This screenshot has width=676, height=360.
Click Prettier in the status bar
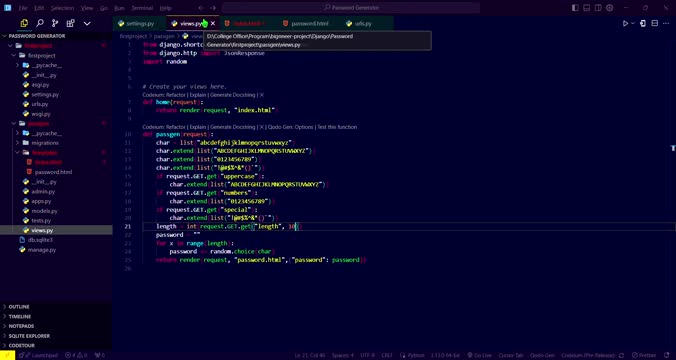(644, 355)
